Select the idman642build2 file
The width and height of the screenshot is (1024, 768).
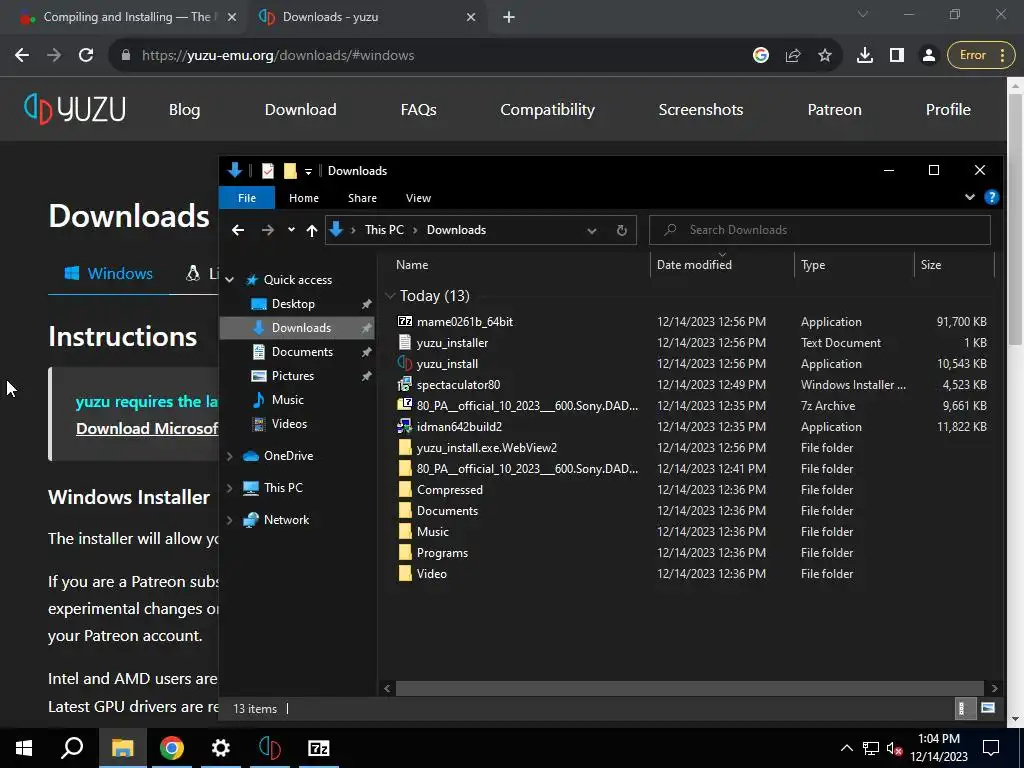click(x=459, y=426)
